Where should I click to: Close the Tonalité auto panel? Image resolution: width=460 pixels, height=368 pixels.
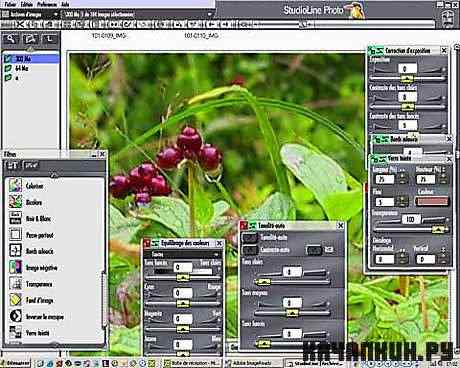click(340, 226)
